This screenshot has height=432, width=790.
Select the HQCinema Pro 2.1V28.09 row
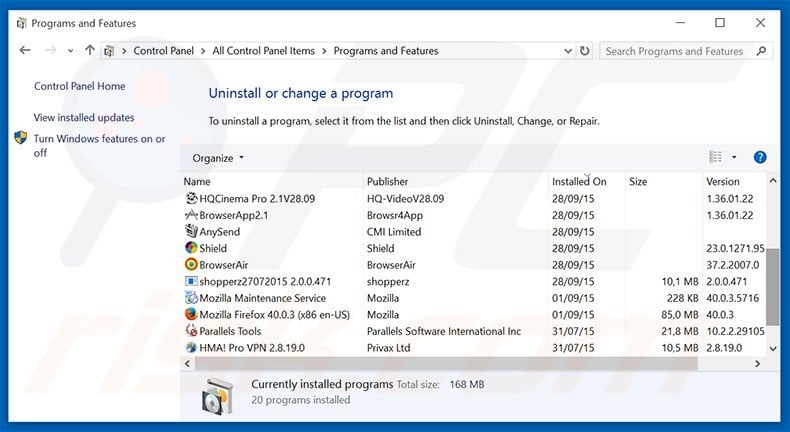pyautogui.click(x=474, y=198)
